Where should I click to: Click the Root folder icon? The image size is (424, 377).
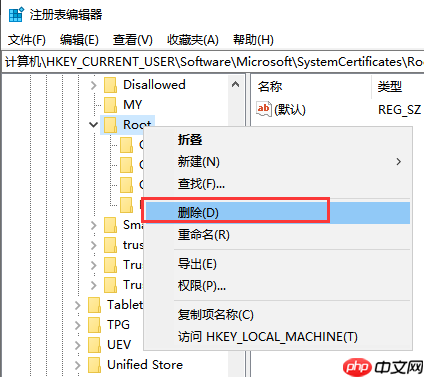(x=110, y=125)
